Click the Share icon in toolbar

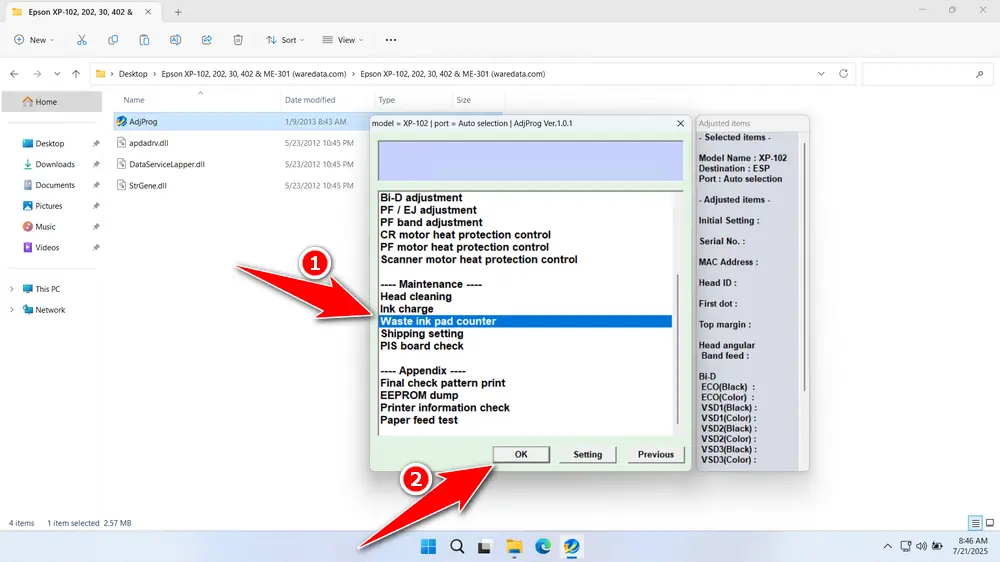pyautogui.click(x=207, y=40)
